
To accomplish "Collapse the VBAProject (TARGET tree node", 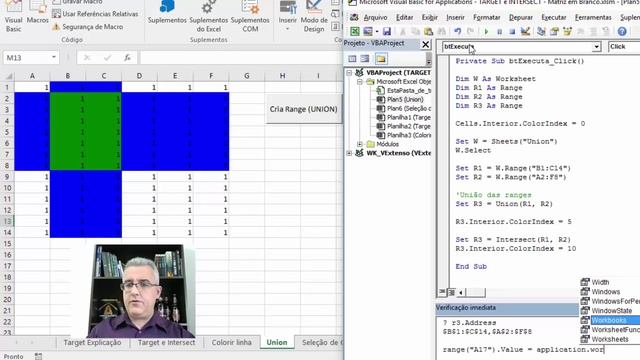I will pos(349,73).
